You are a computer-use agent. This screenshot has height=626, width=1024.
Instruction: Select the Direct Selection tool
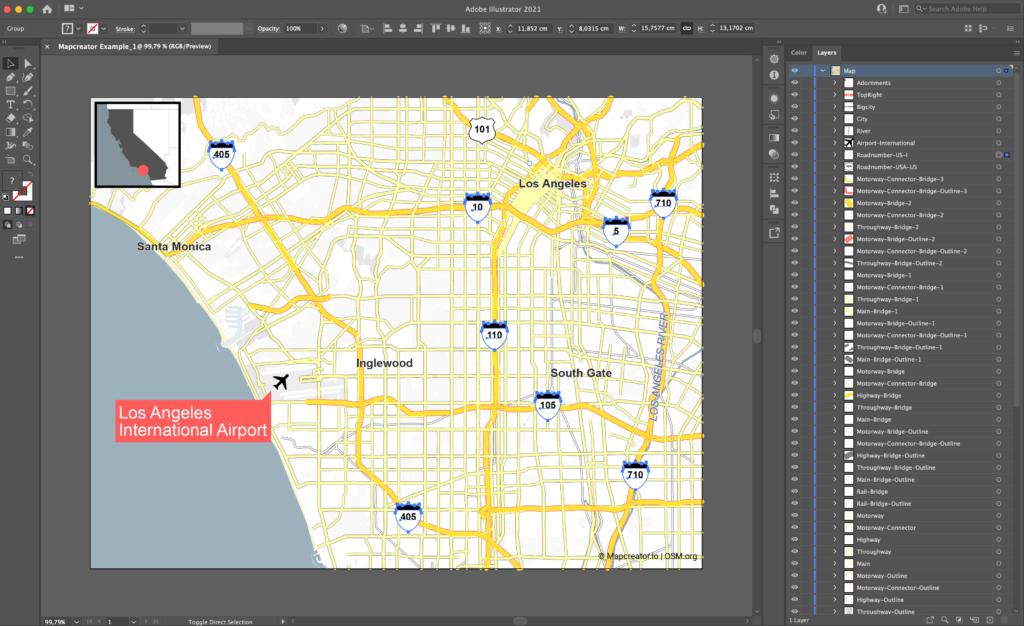(27, 63)
